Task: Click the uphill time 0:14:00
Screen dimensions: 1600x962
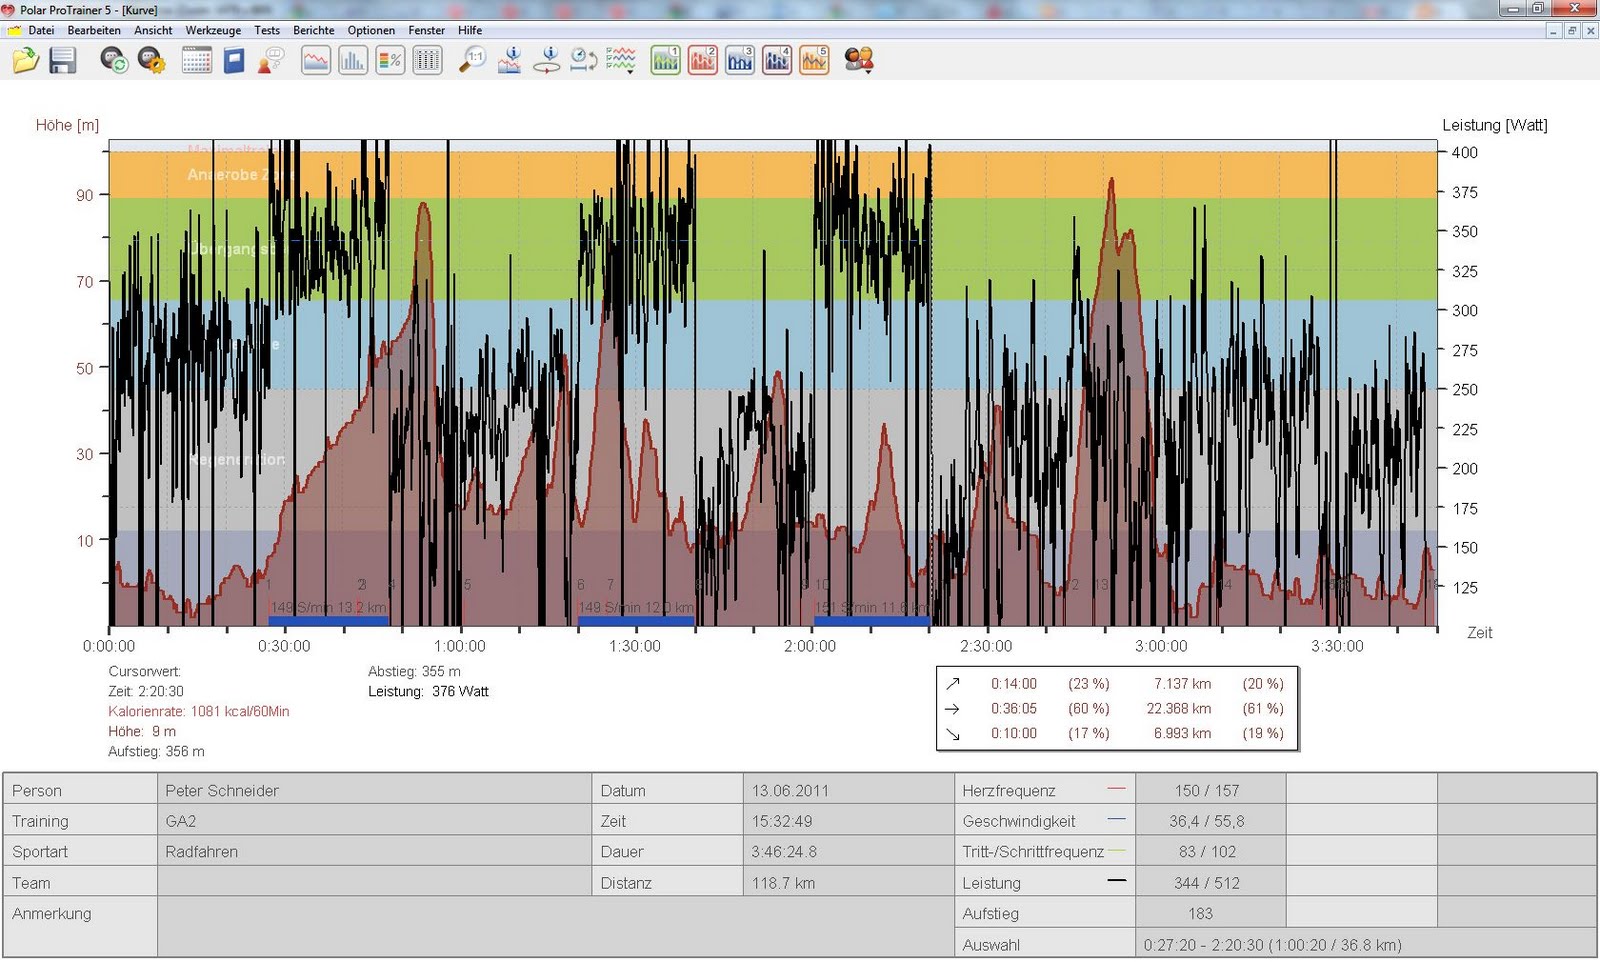Action: (x=1014, y=684)
